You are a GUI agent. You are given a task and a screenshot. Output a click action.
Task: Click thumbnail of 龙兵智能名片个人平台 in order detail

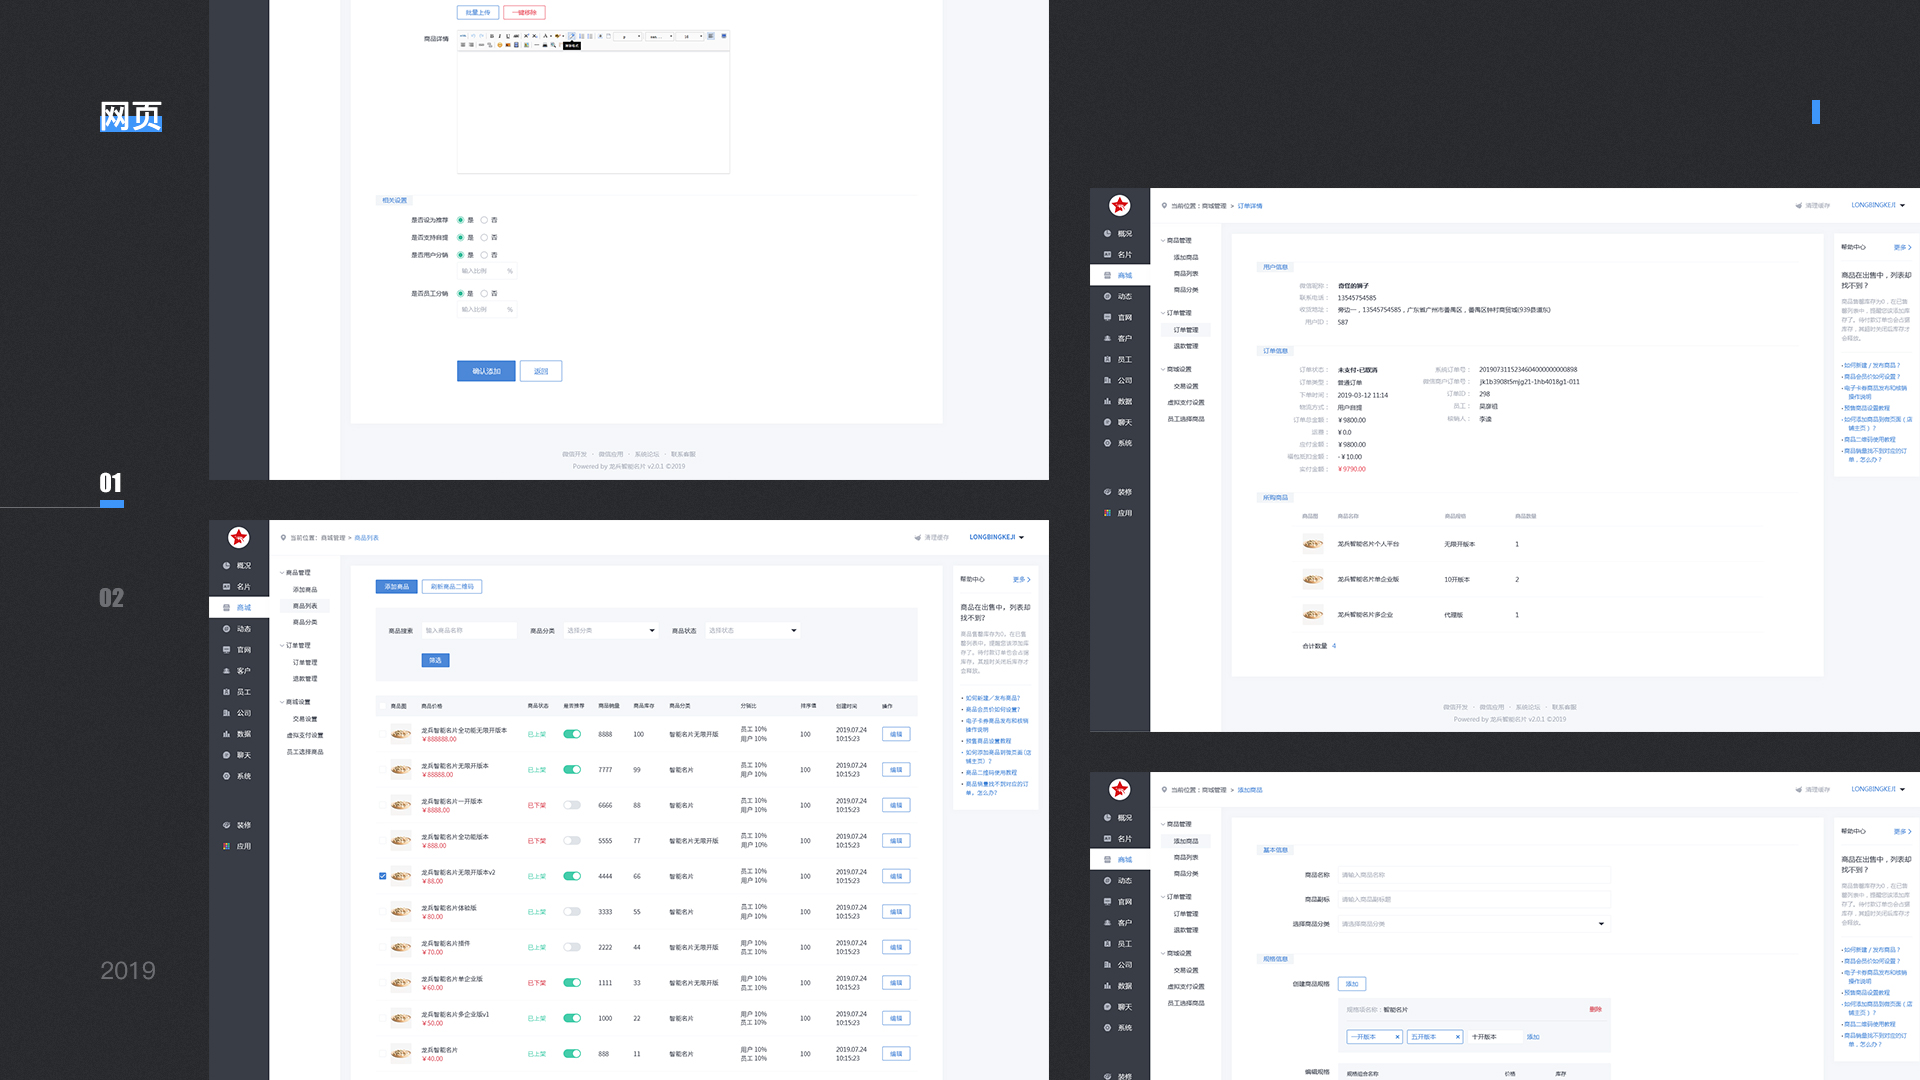pos(1313,545)
